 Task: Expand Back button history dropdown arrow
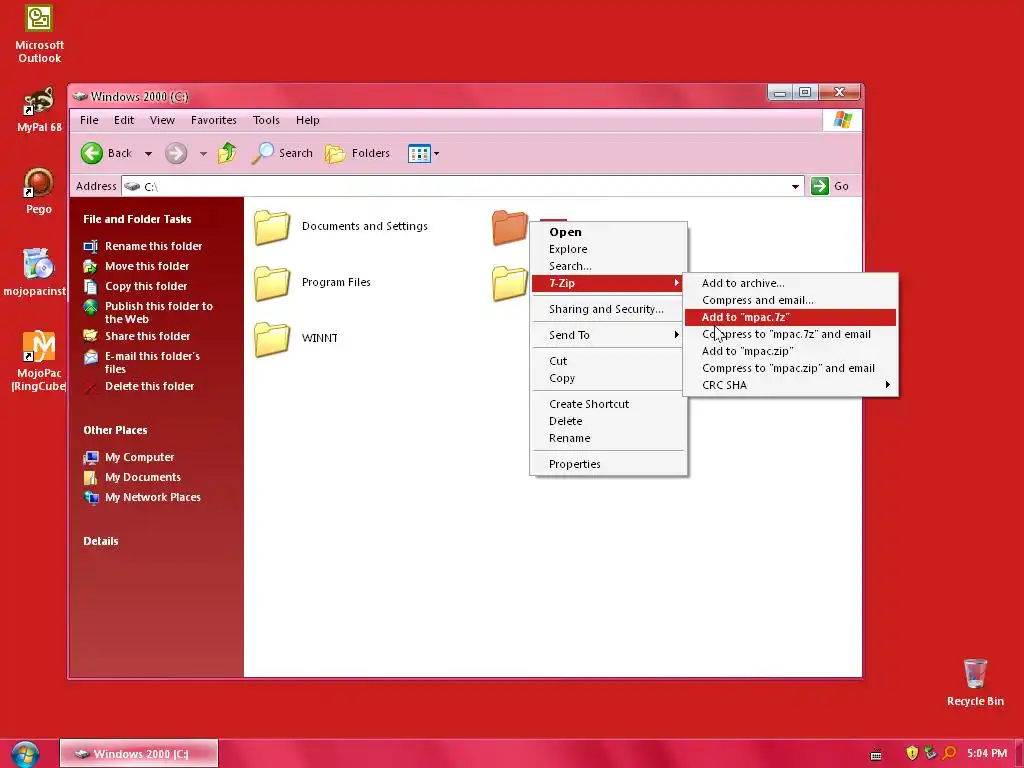[x=148, y=153]
